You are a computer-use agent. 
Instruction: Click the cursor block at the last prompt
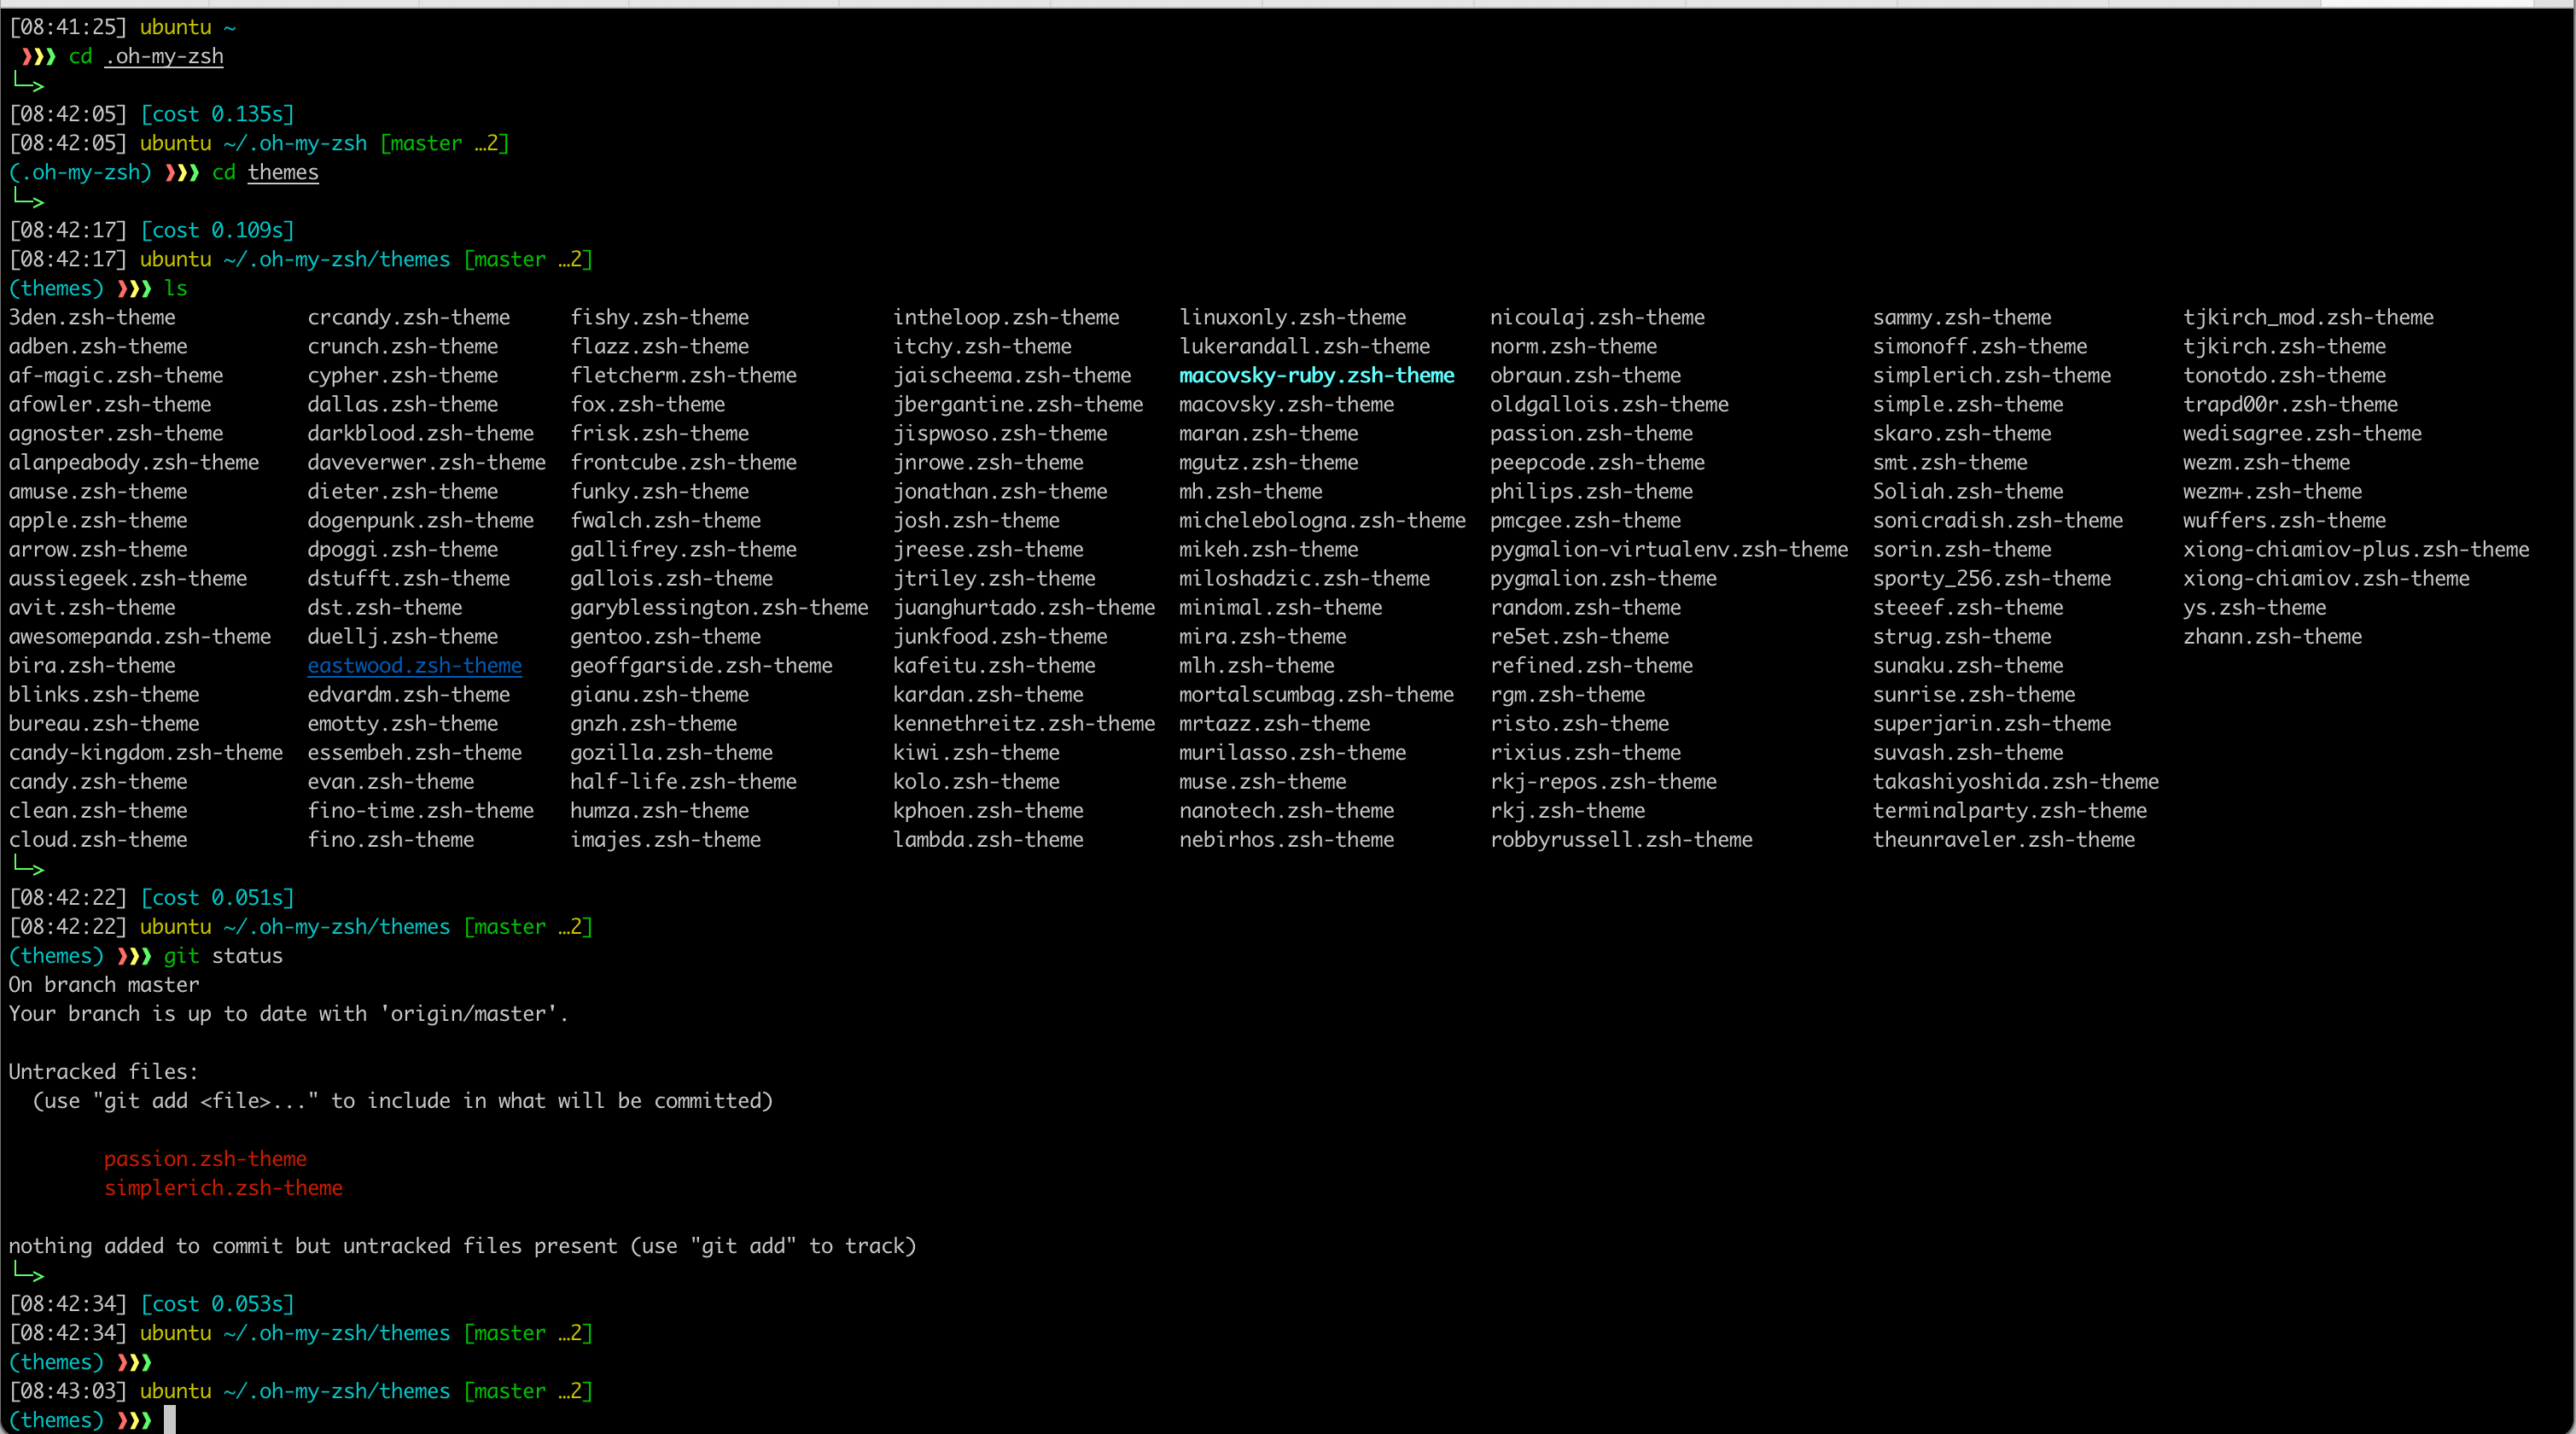click(x=170, y=1419)
